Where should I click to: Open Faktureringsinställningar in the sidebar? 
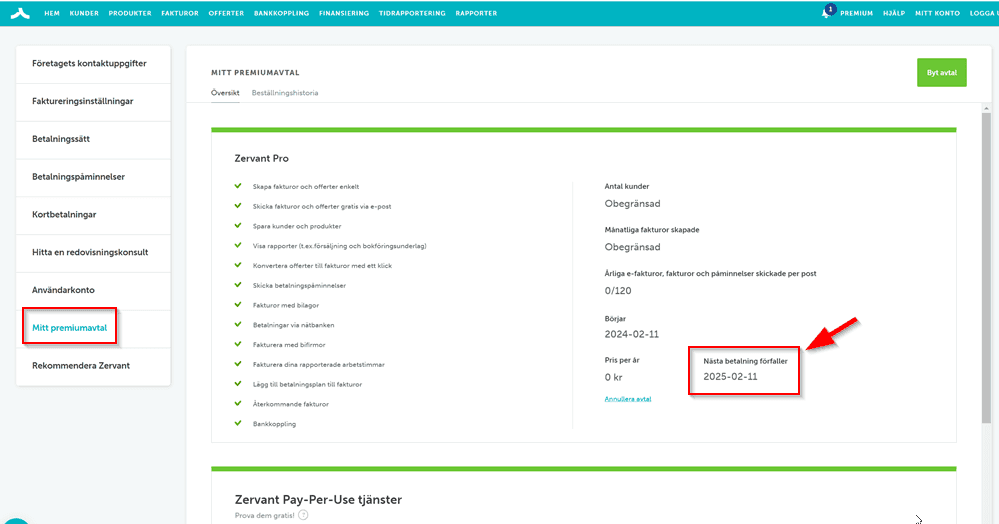pyautogui.click(x=83, y=101)
